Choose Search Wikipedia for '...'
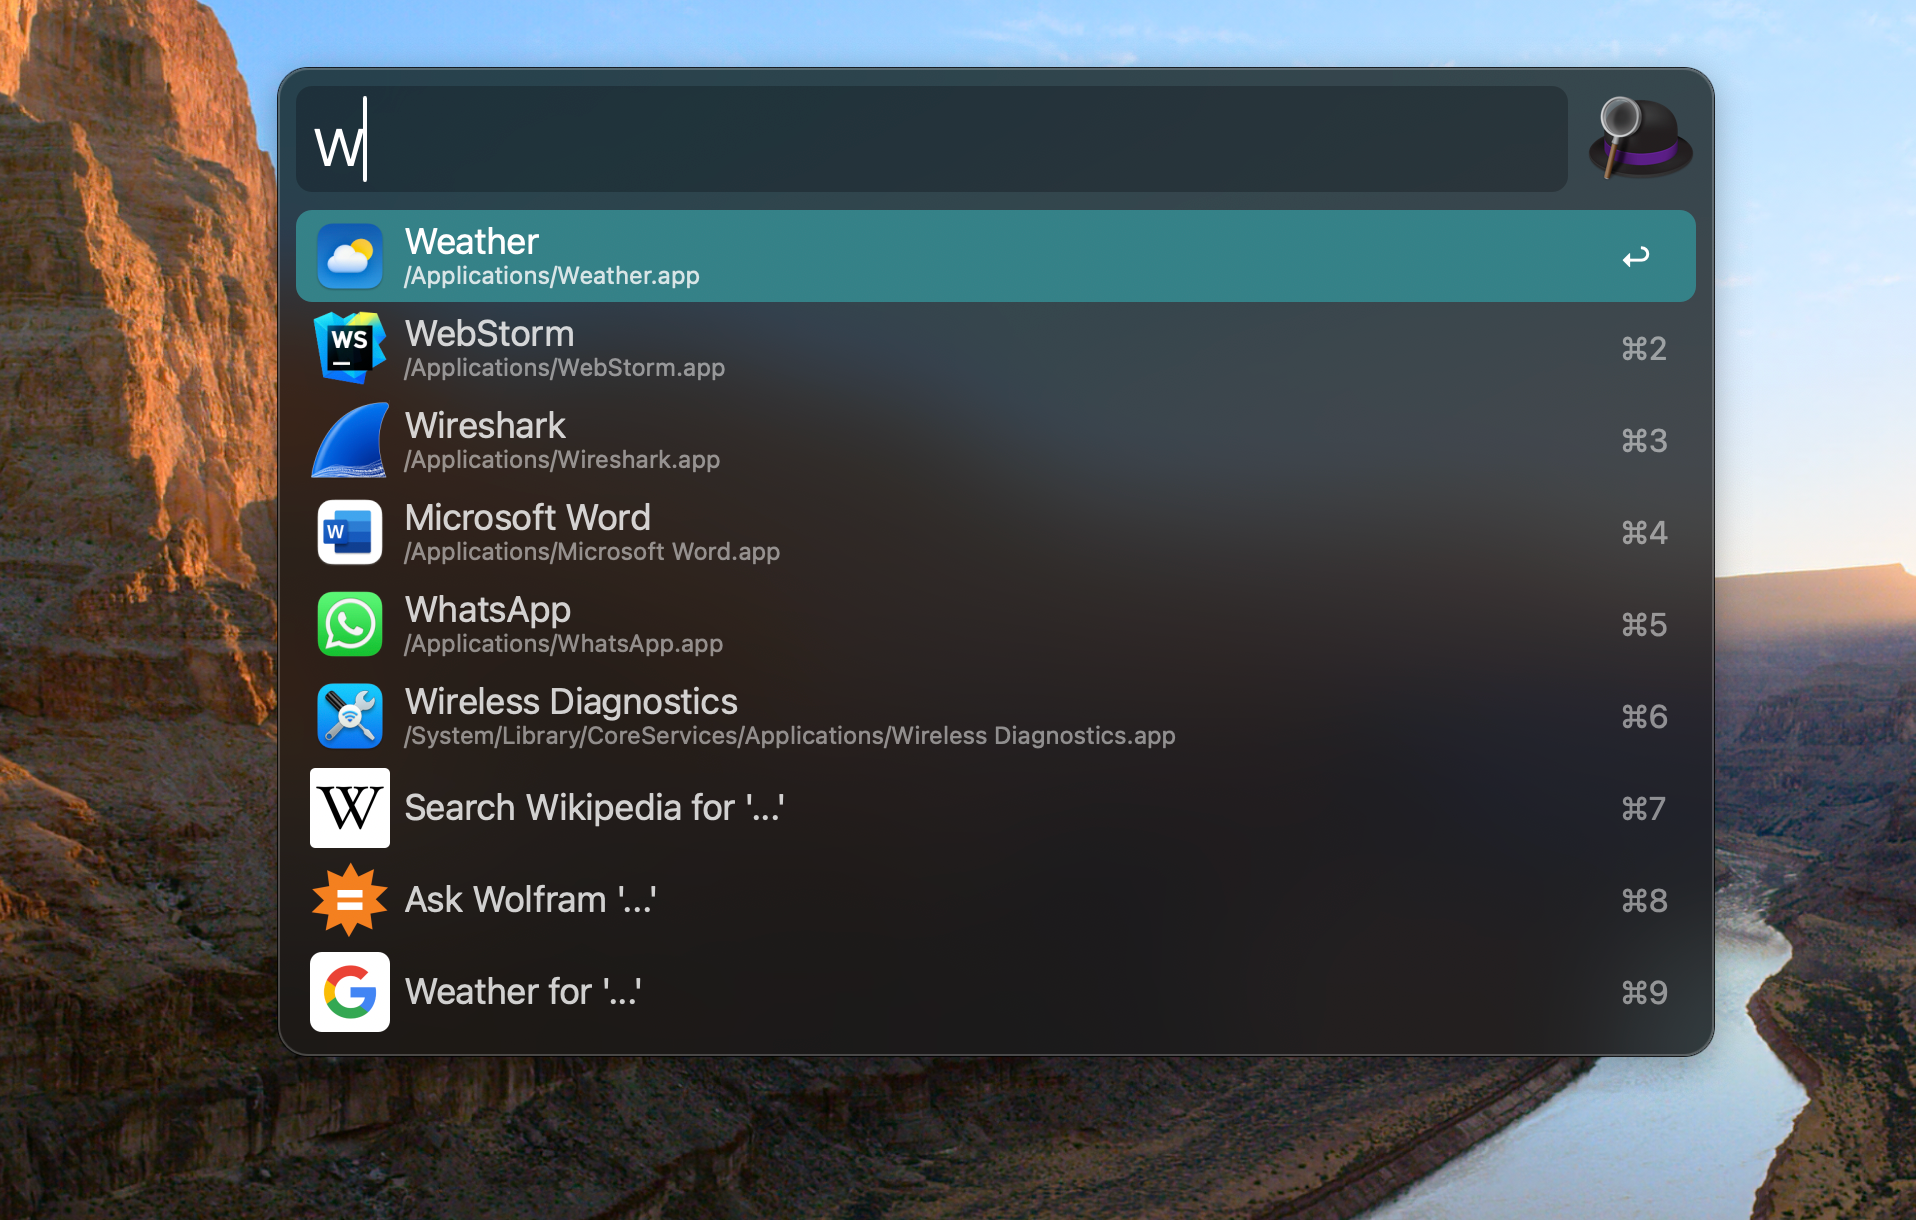The image size is (1916, 1220). tap(996, 808)
